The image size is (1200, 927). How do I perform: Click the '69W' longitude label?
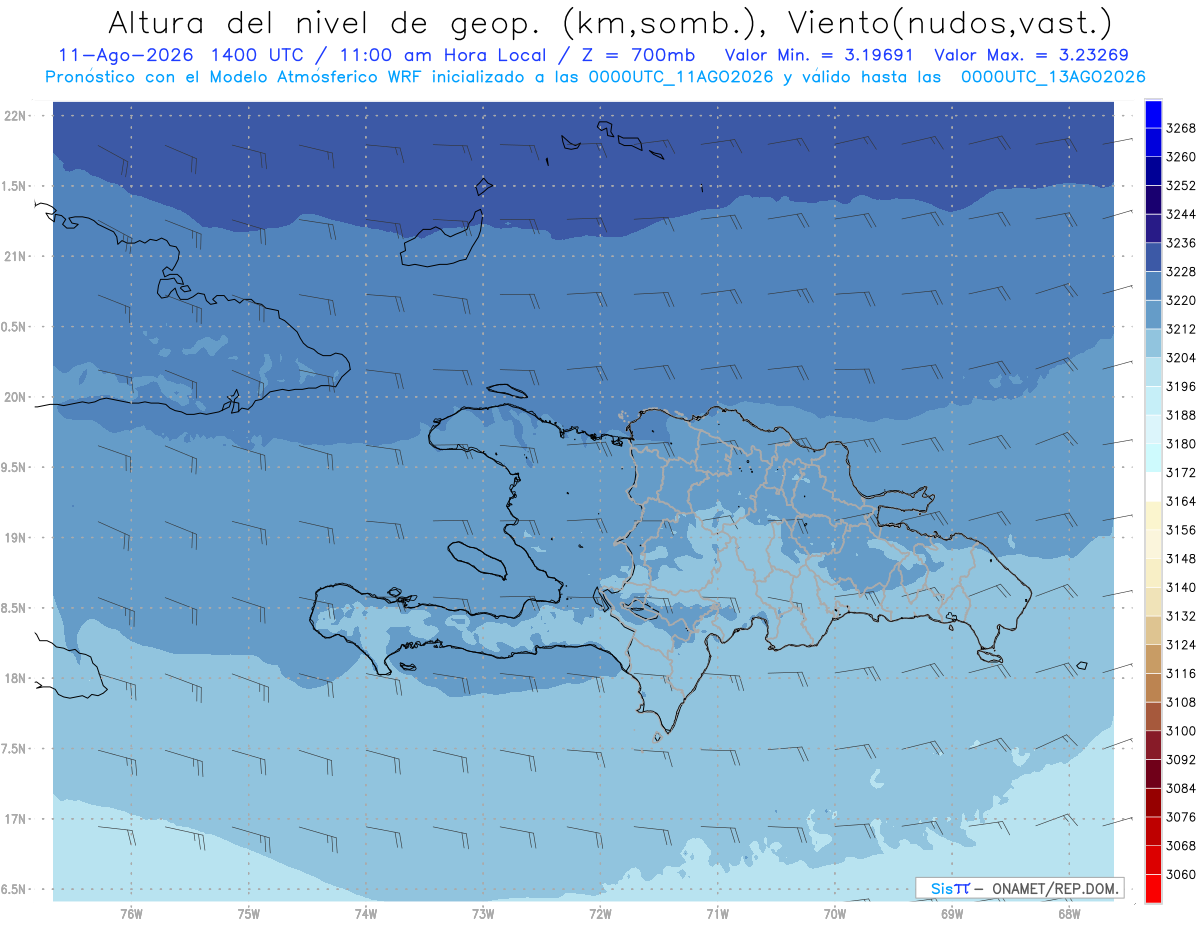pyautogui.click(x=951, y=914)
